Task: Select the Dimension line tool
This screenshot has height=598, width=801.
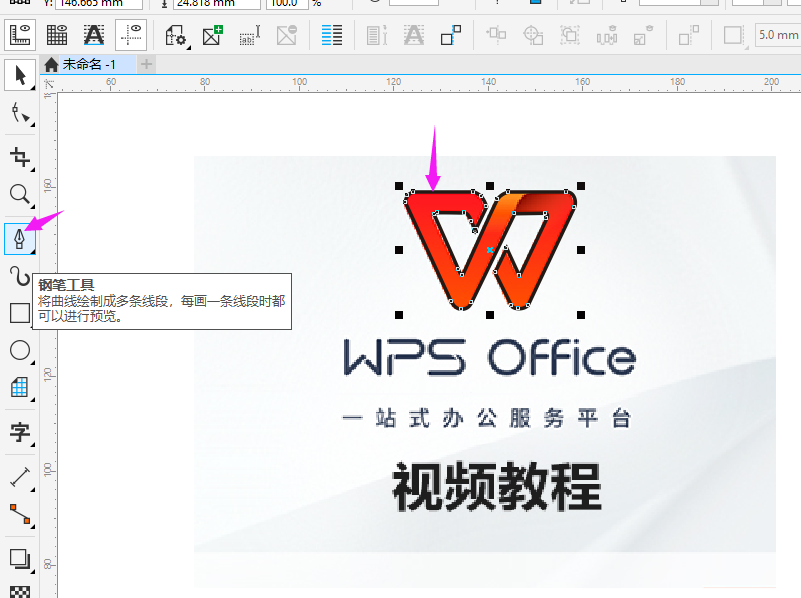Action: coord(20,477)
